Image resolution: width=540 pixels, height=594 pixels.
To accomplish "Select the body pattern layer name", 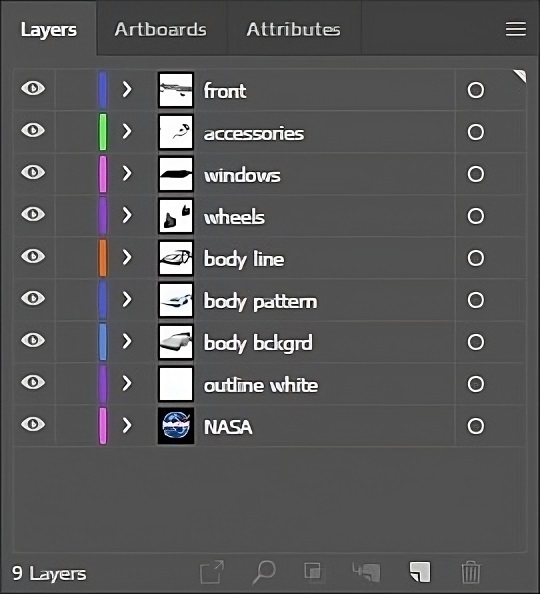I will 260,302.
